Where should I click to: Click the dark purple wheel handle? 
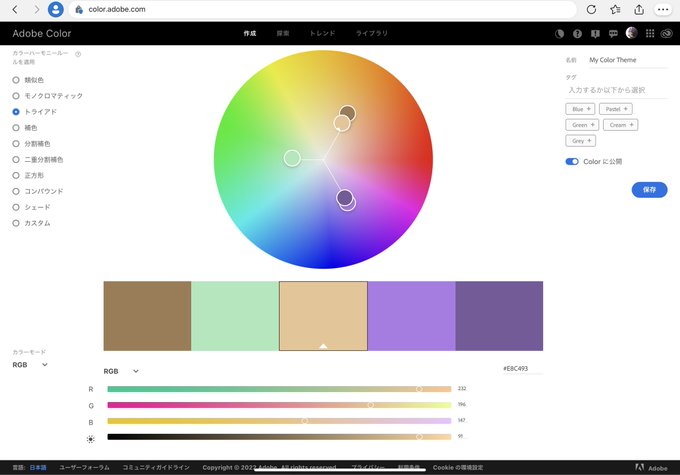coord(344,198)
